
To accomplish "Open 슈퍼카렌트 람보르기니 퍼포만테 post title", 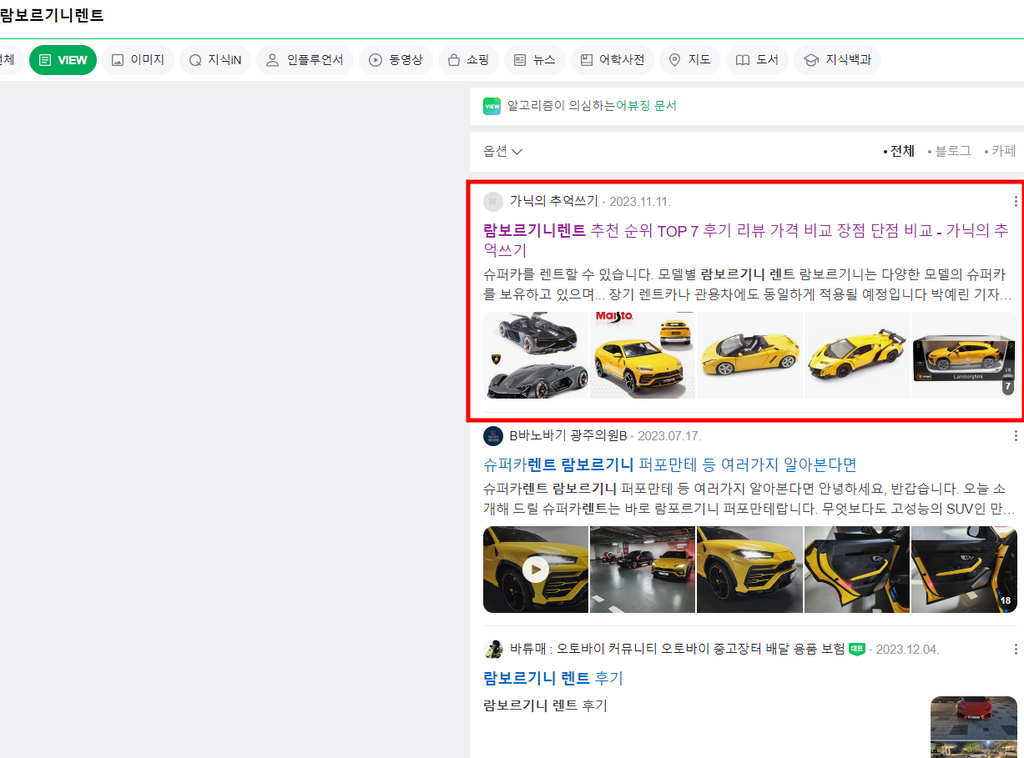I will (669, 465).
